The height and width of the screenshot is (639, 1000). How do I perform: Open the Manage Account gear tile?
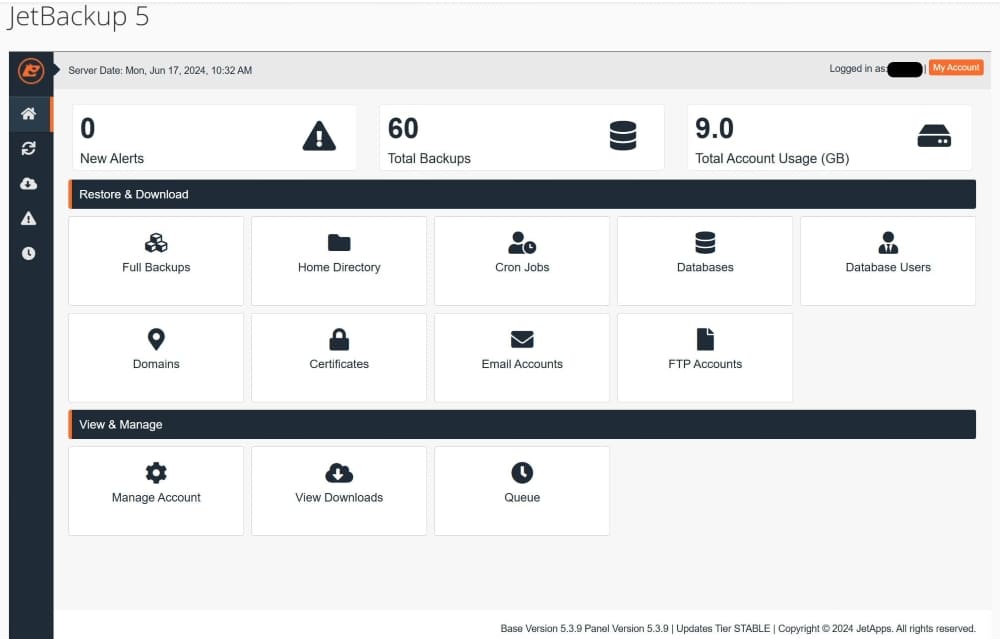tap(156, 490)
